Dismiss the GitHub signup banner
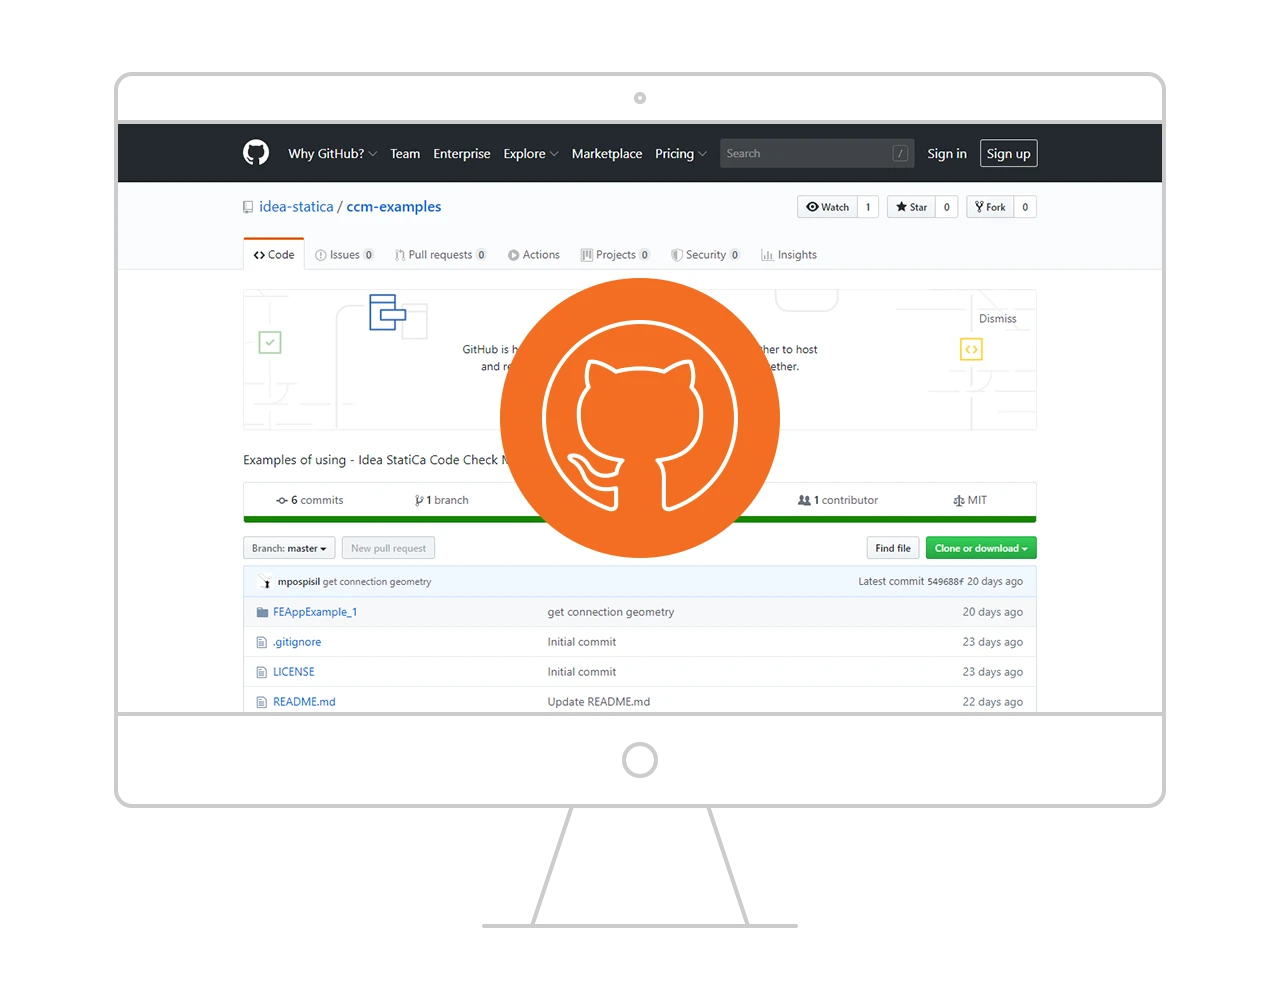 [998, 319]
